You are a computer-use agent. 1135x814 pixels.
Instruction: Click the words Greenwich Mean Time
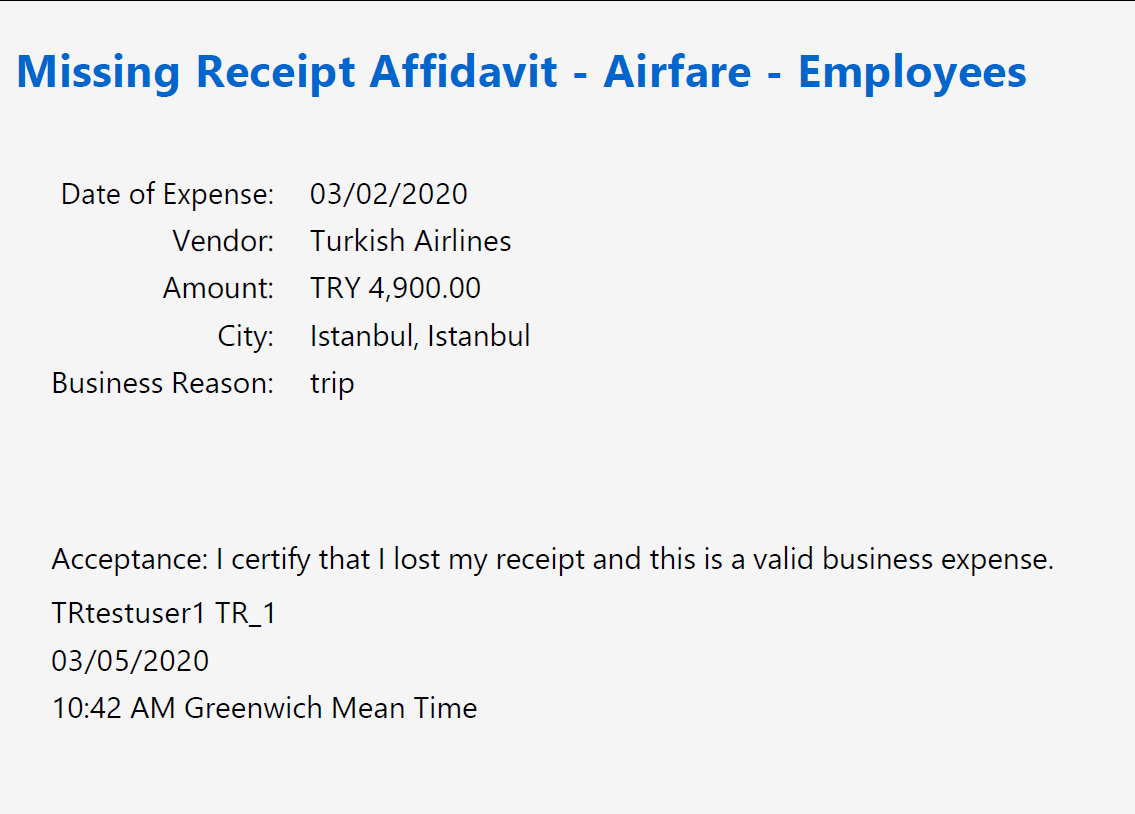331,708
